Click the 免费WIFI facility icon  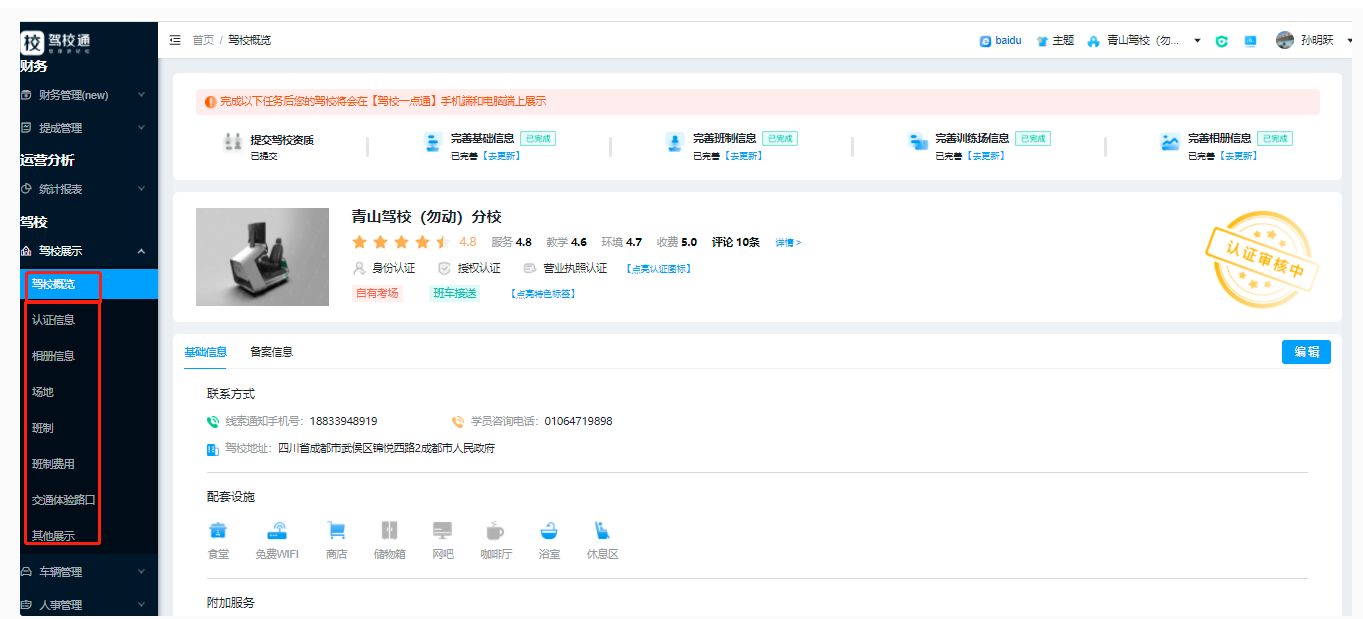[277, 530]
